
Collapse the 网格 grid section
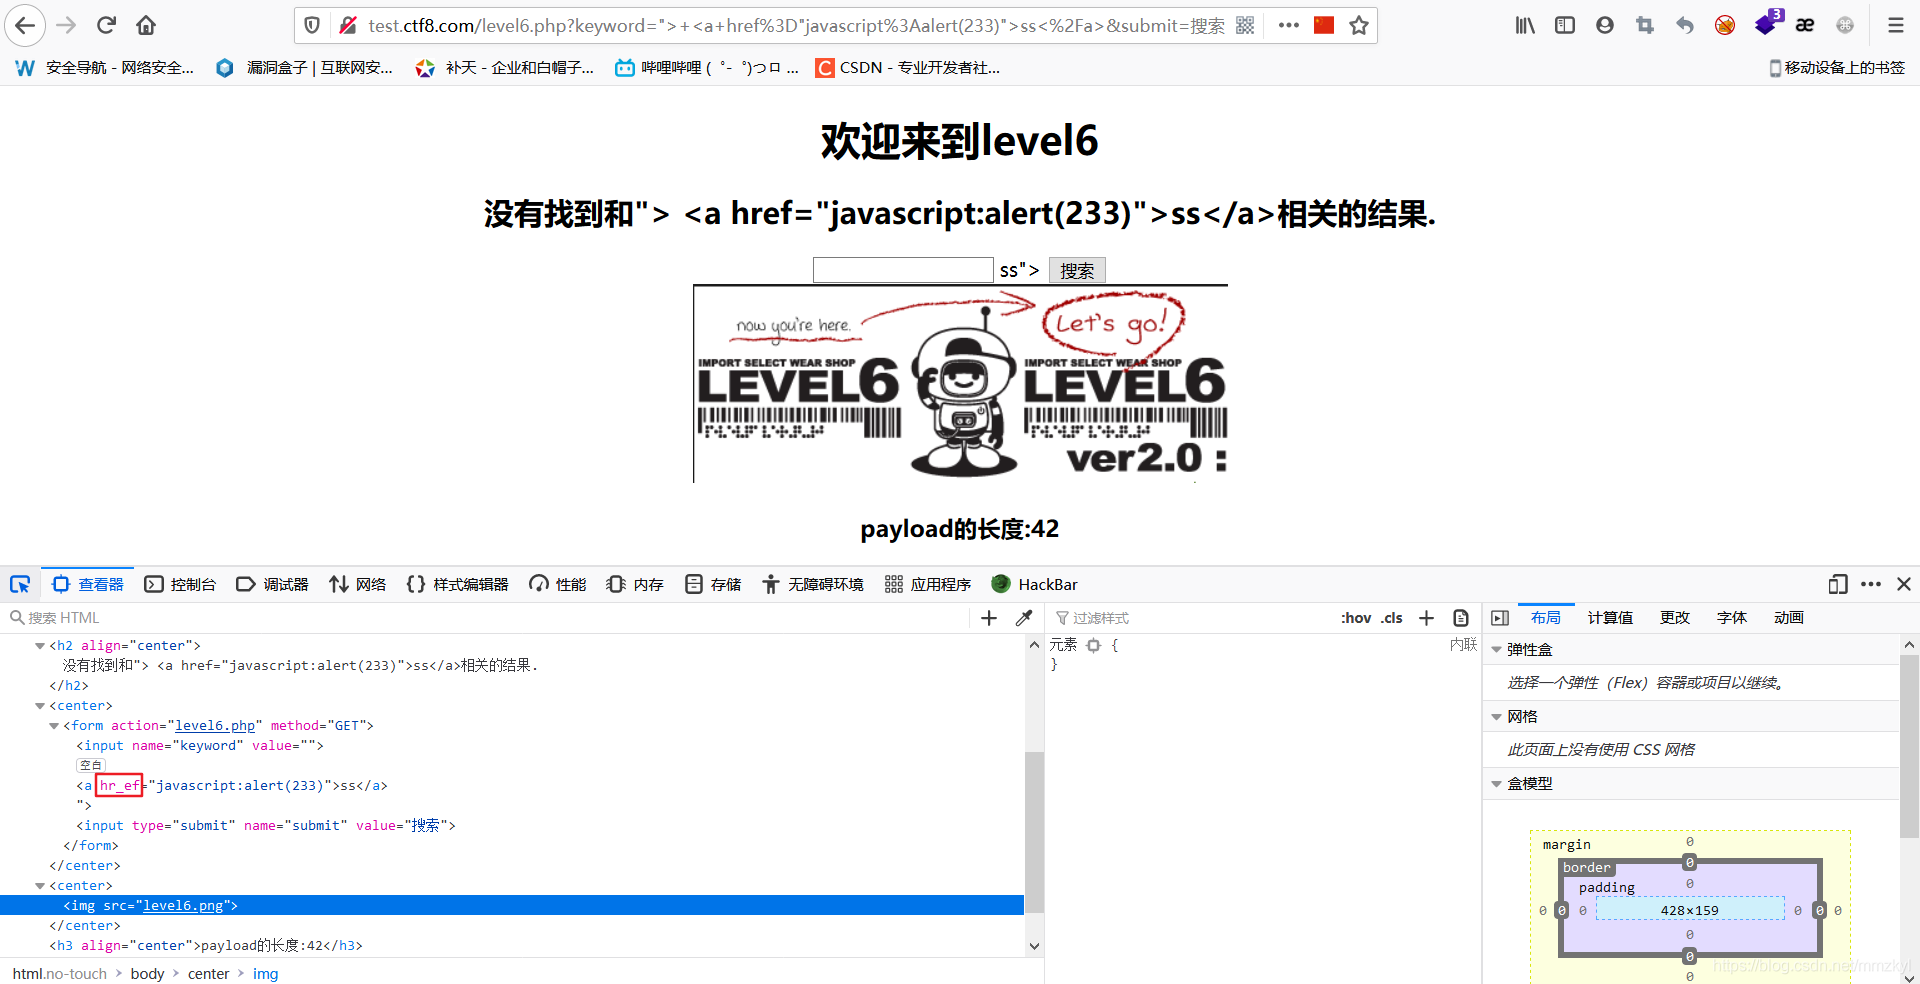1497,717
